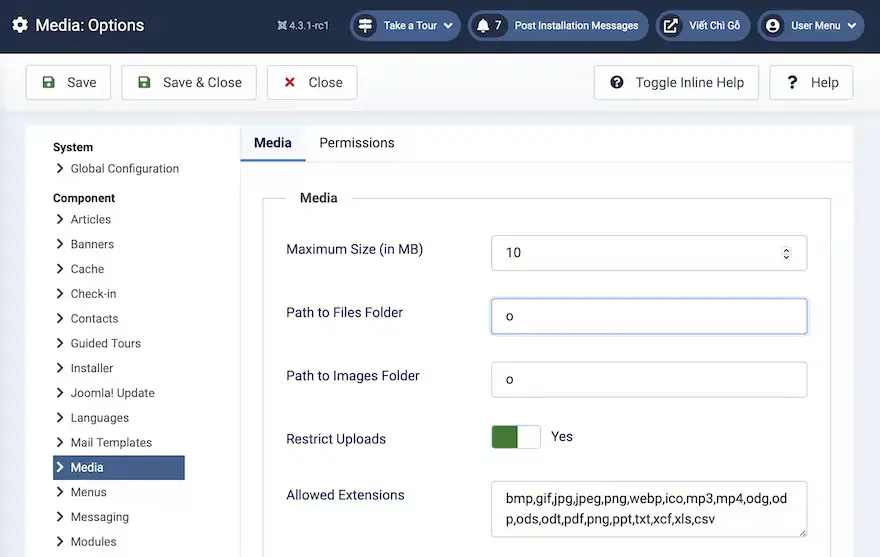Open Global Configuration in sidebar

pyautogui.click(x=124, y=169)
